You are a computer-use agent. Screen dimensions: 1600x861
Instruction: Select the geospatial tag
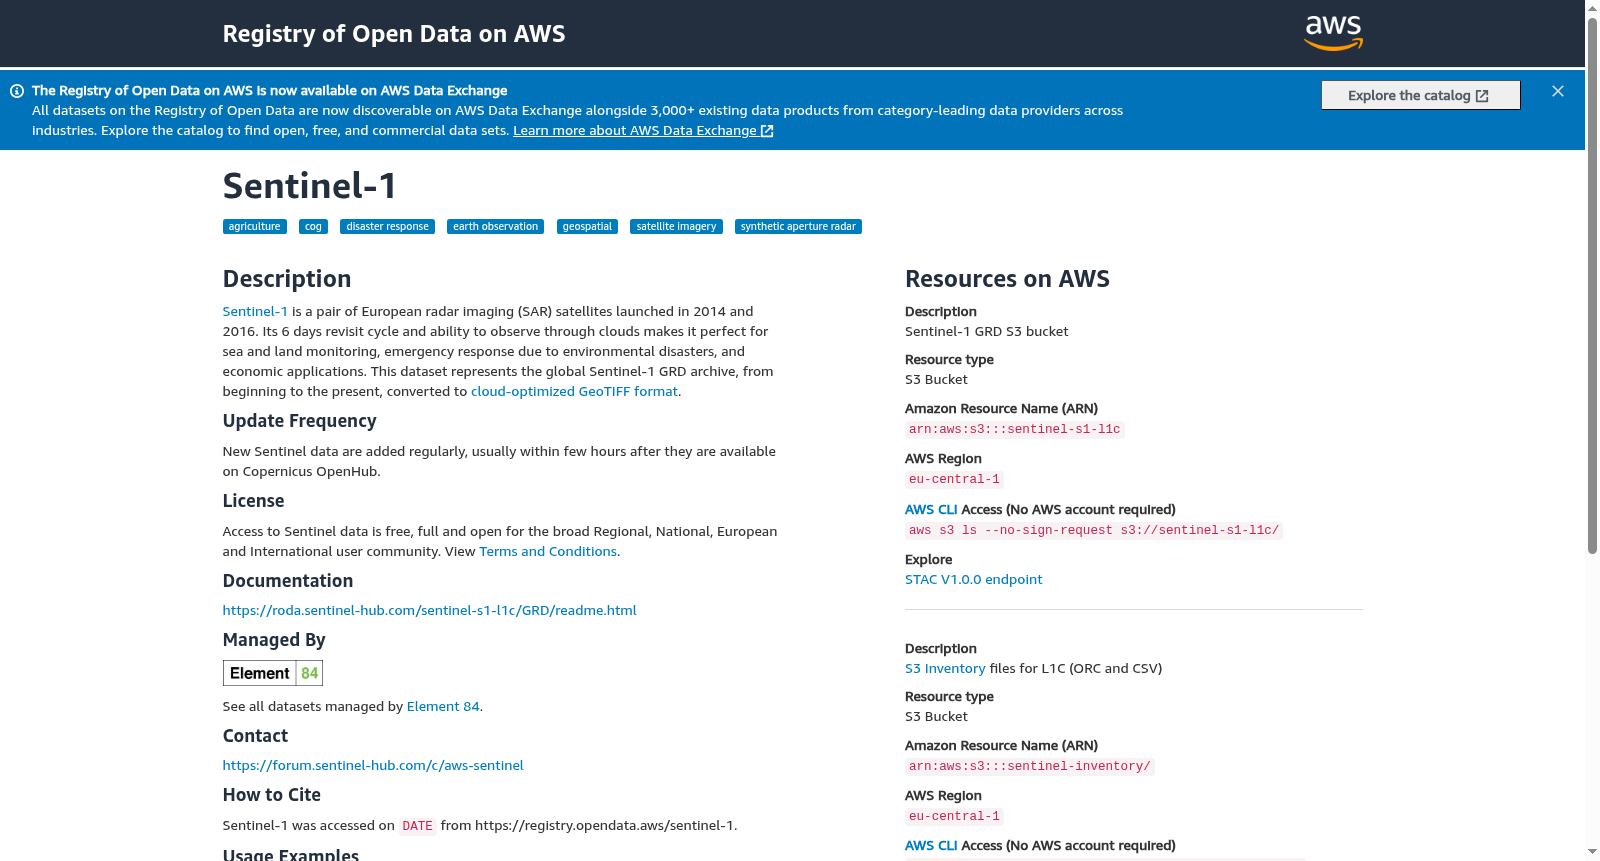(x=587, y=227)
